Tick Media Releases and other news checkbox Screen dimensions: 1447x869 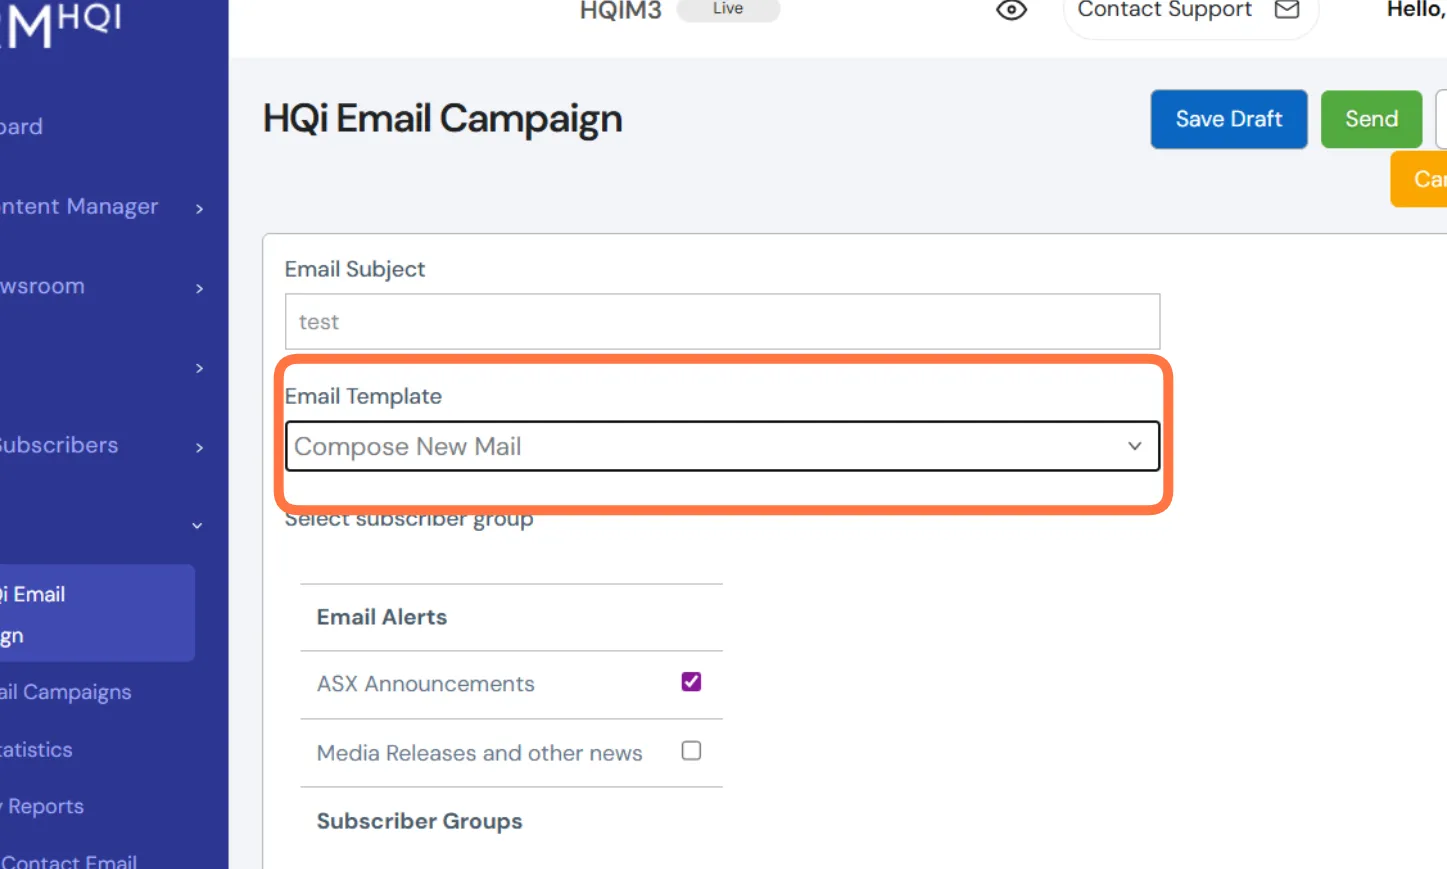point(691,750)
